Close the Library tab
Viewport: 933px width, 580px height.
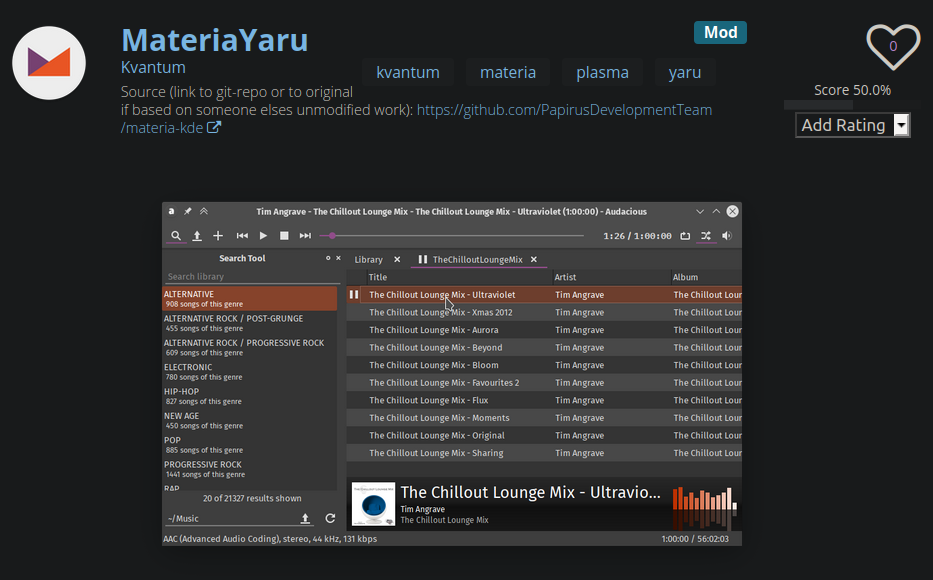point(397,259)
